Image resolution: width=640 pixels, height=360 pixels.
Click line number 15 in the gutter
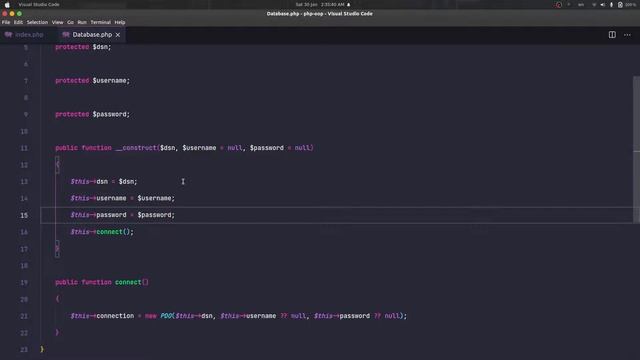click(x=24, y=215)
